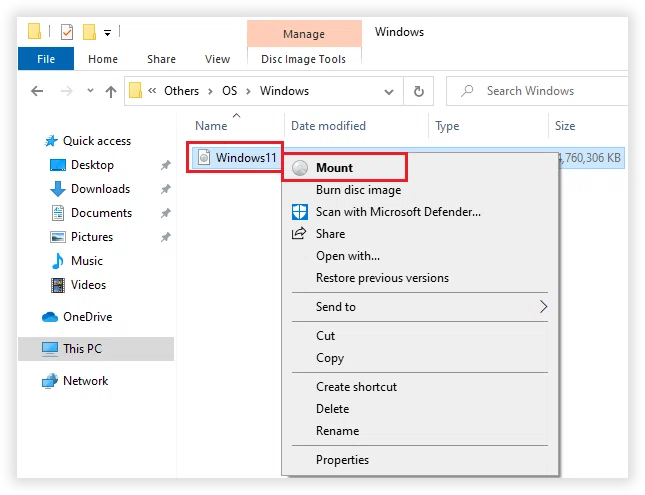The width and height of the screenshot is (645, 495).
Task: Sort by the Type column header
Action: click(447, 126)
